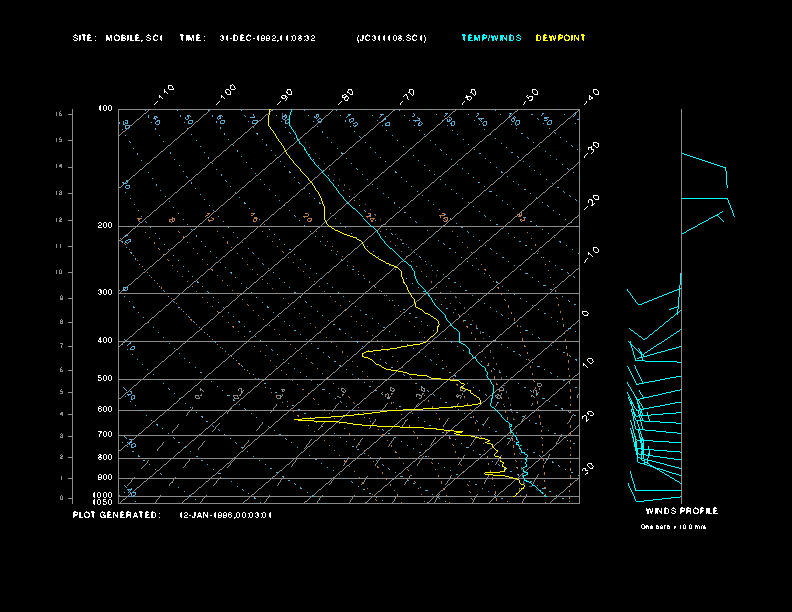Screen dimensions: 792x612
Task: Click right-edge isotherm label "-30"
Action: (x=592, y=149)
